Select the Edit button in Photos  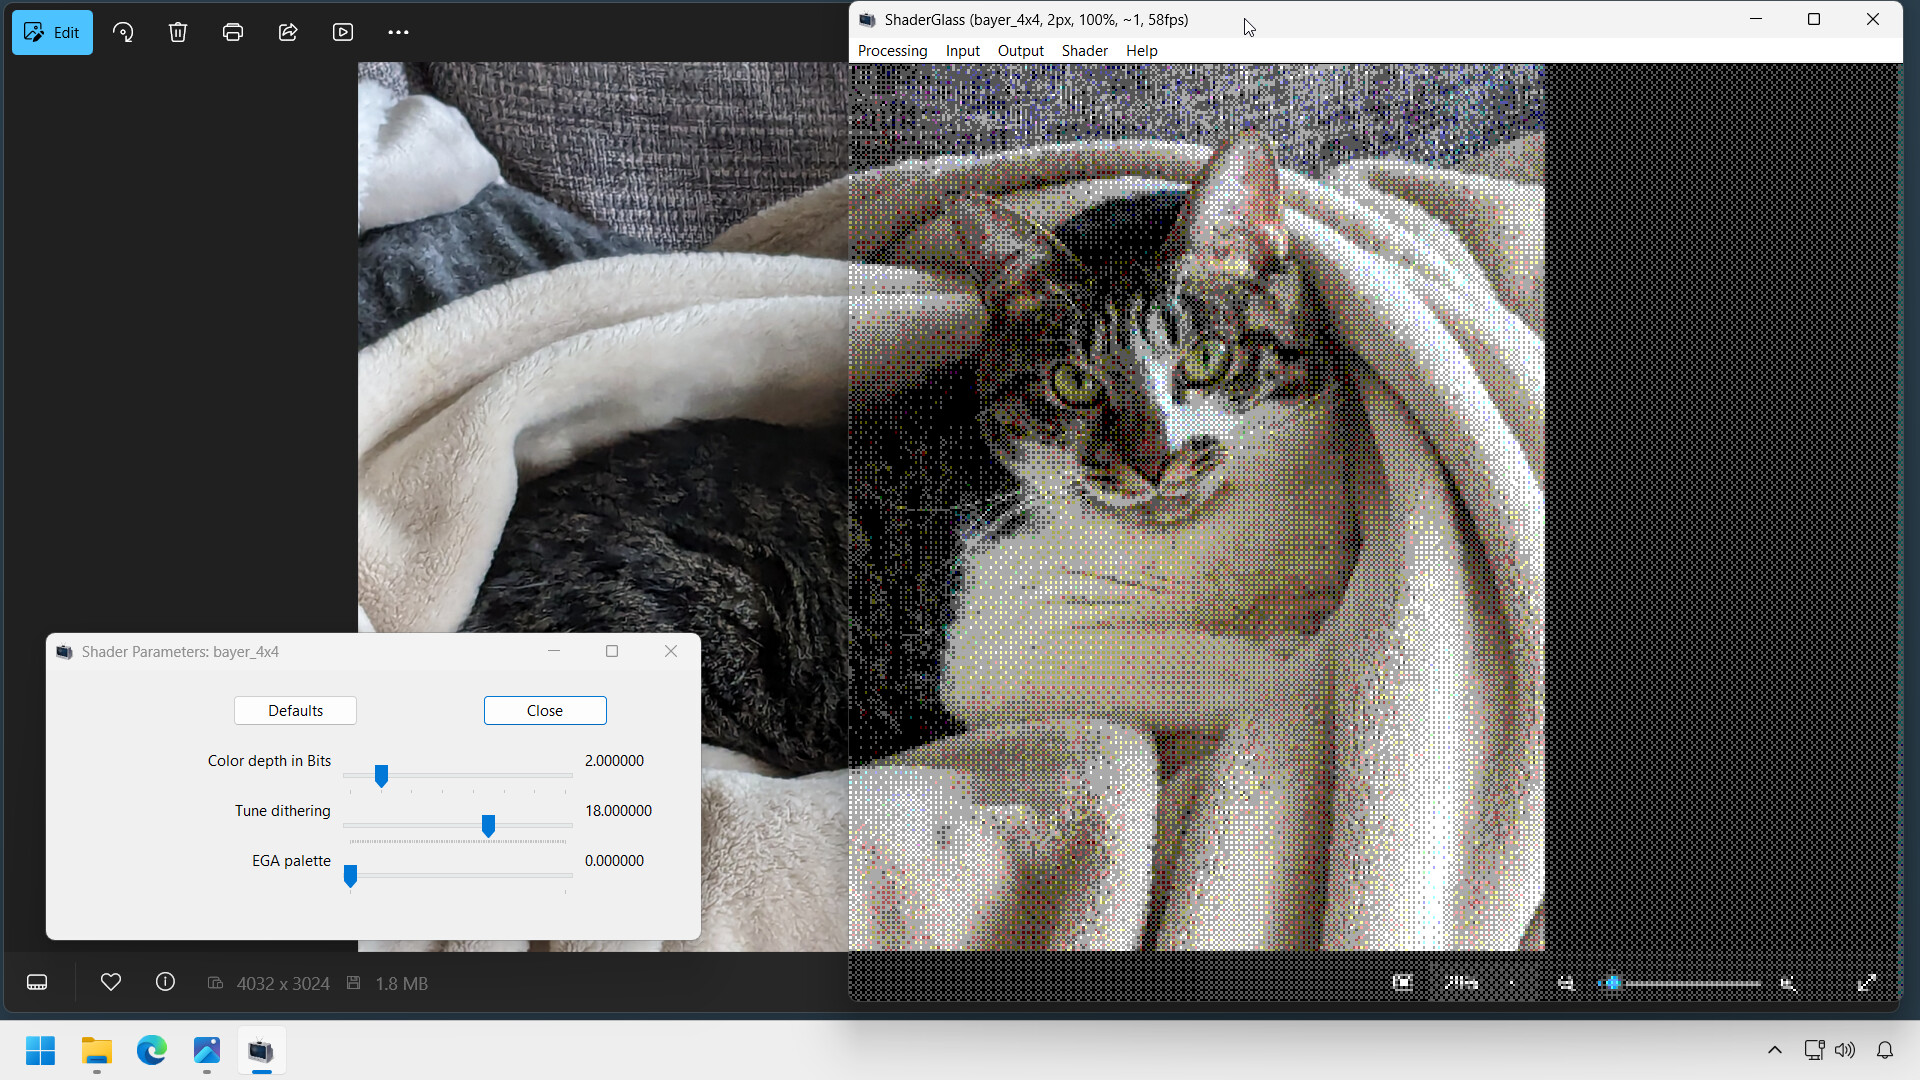52,32
